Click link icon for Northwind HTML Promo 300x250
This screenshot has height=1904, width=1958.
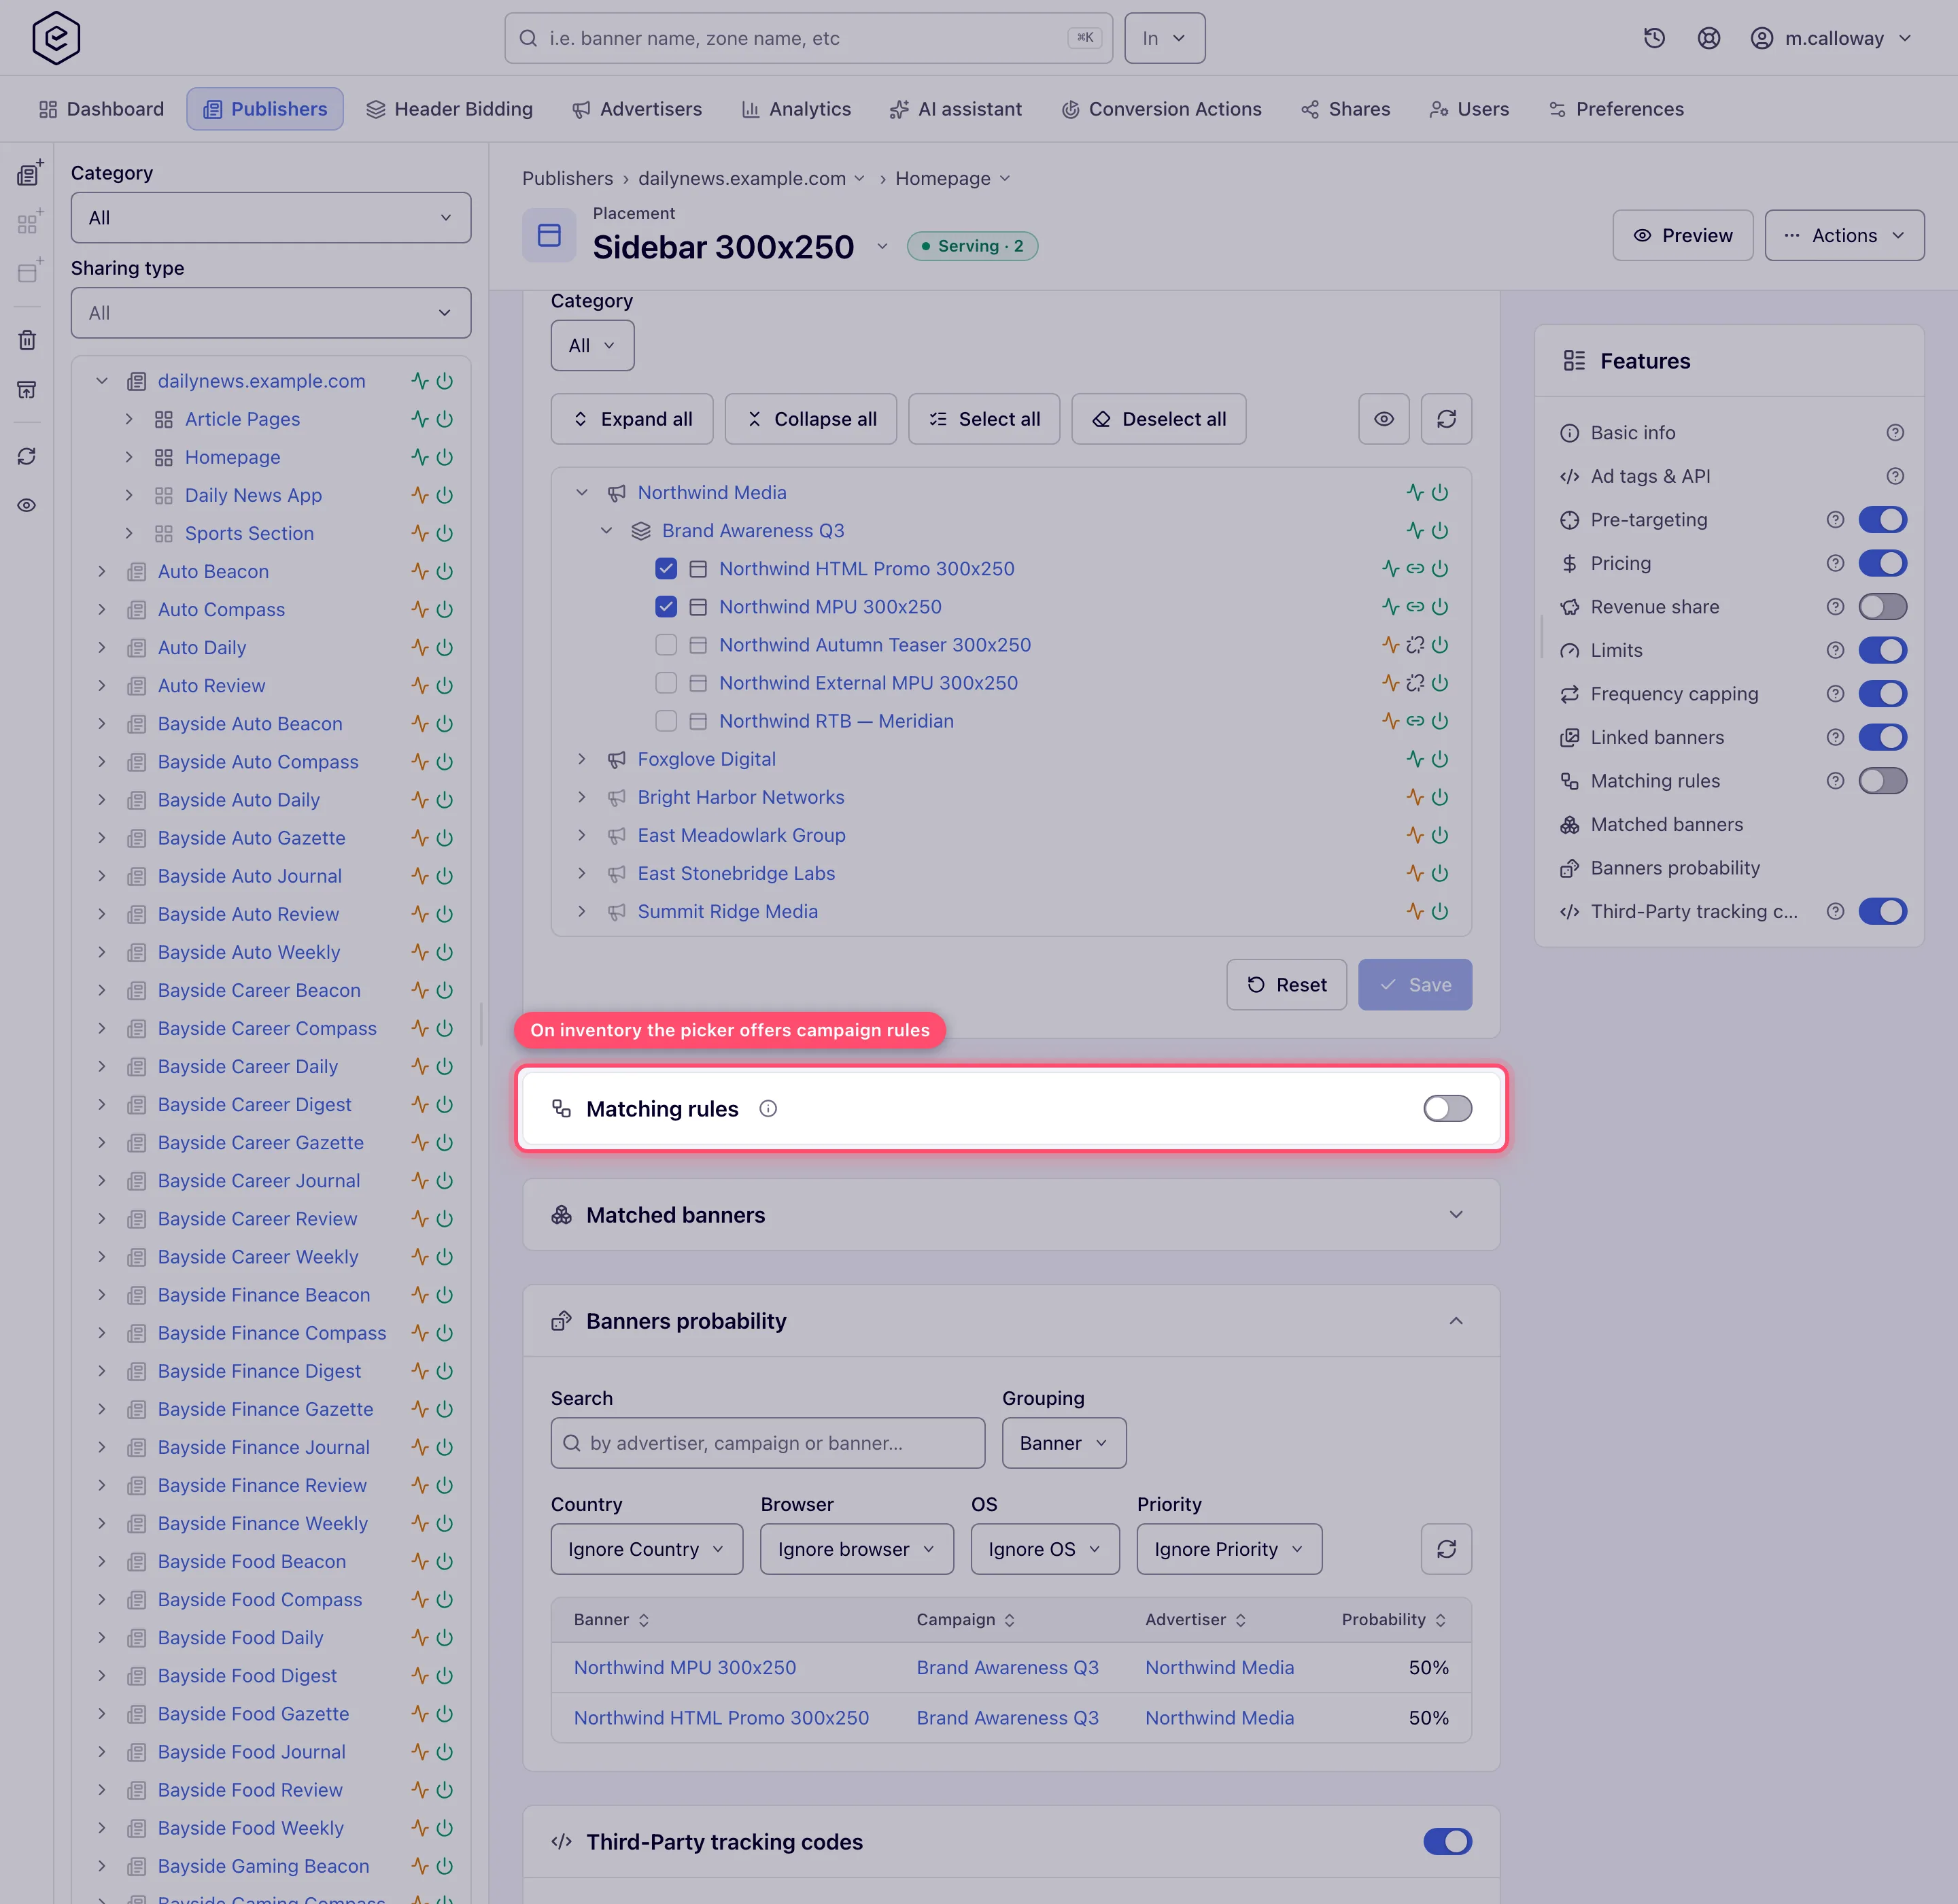(x=1415, y=569)
